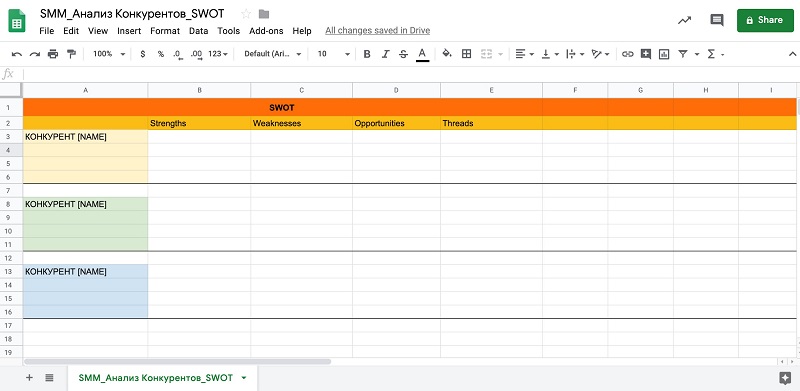Open the comment history icon

[717, 20]
